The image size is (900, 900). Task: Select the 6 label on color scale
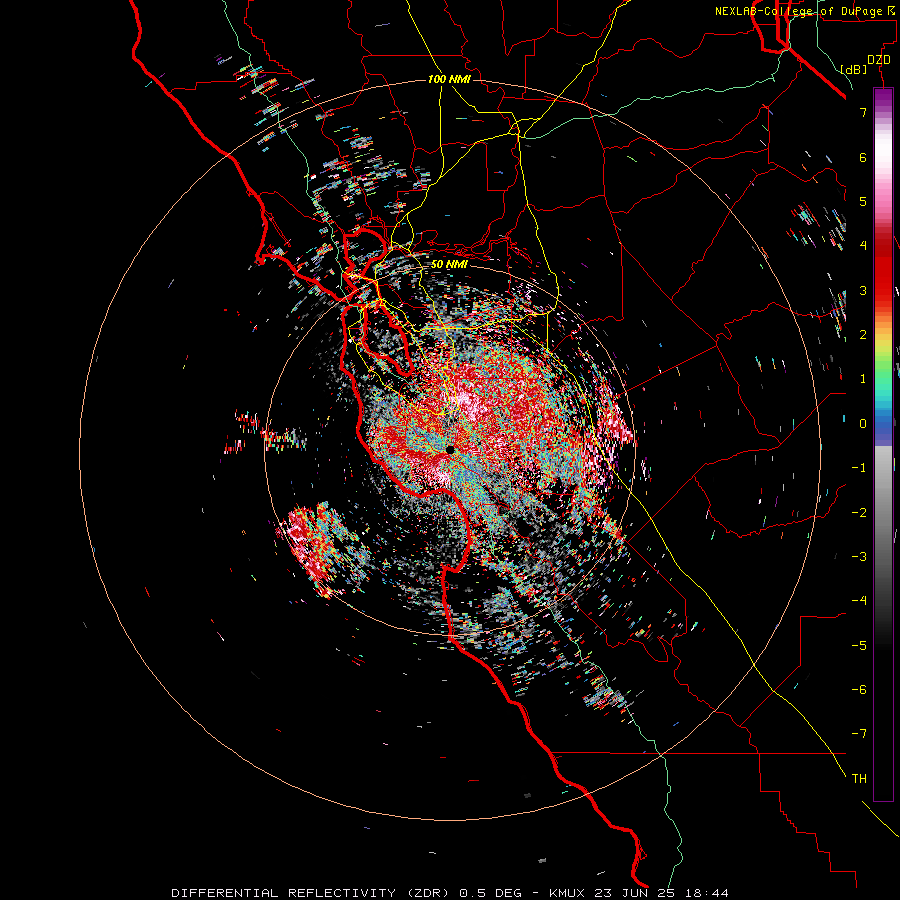click(863, 157)
